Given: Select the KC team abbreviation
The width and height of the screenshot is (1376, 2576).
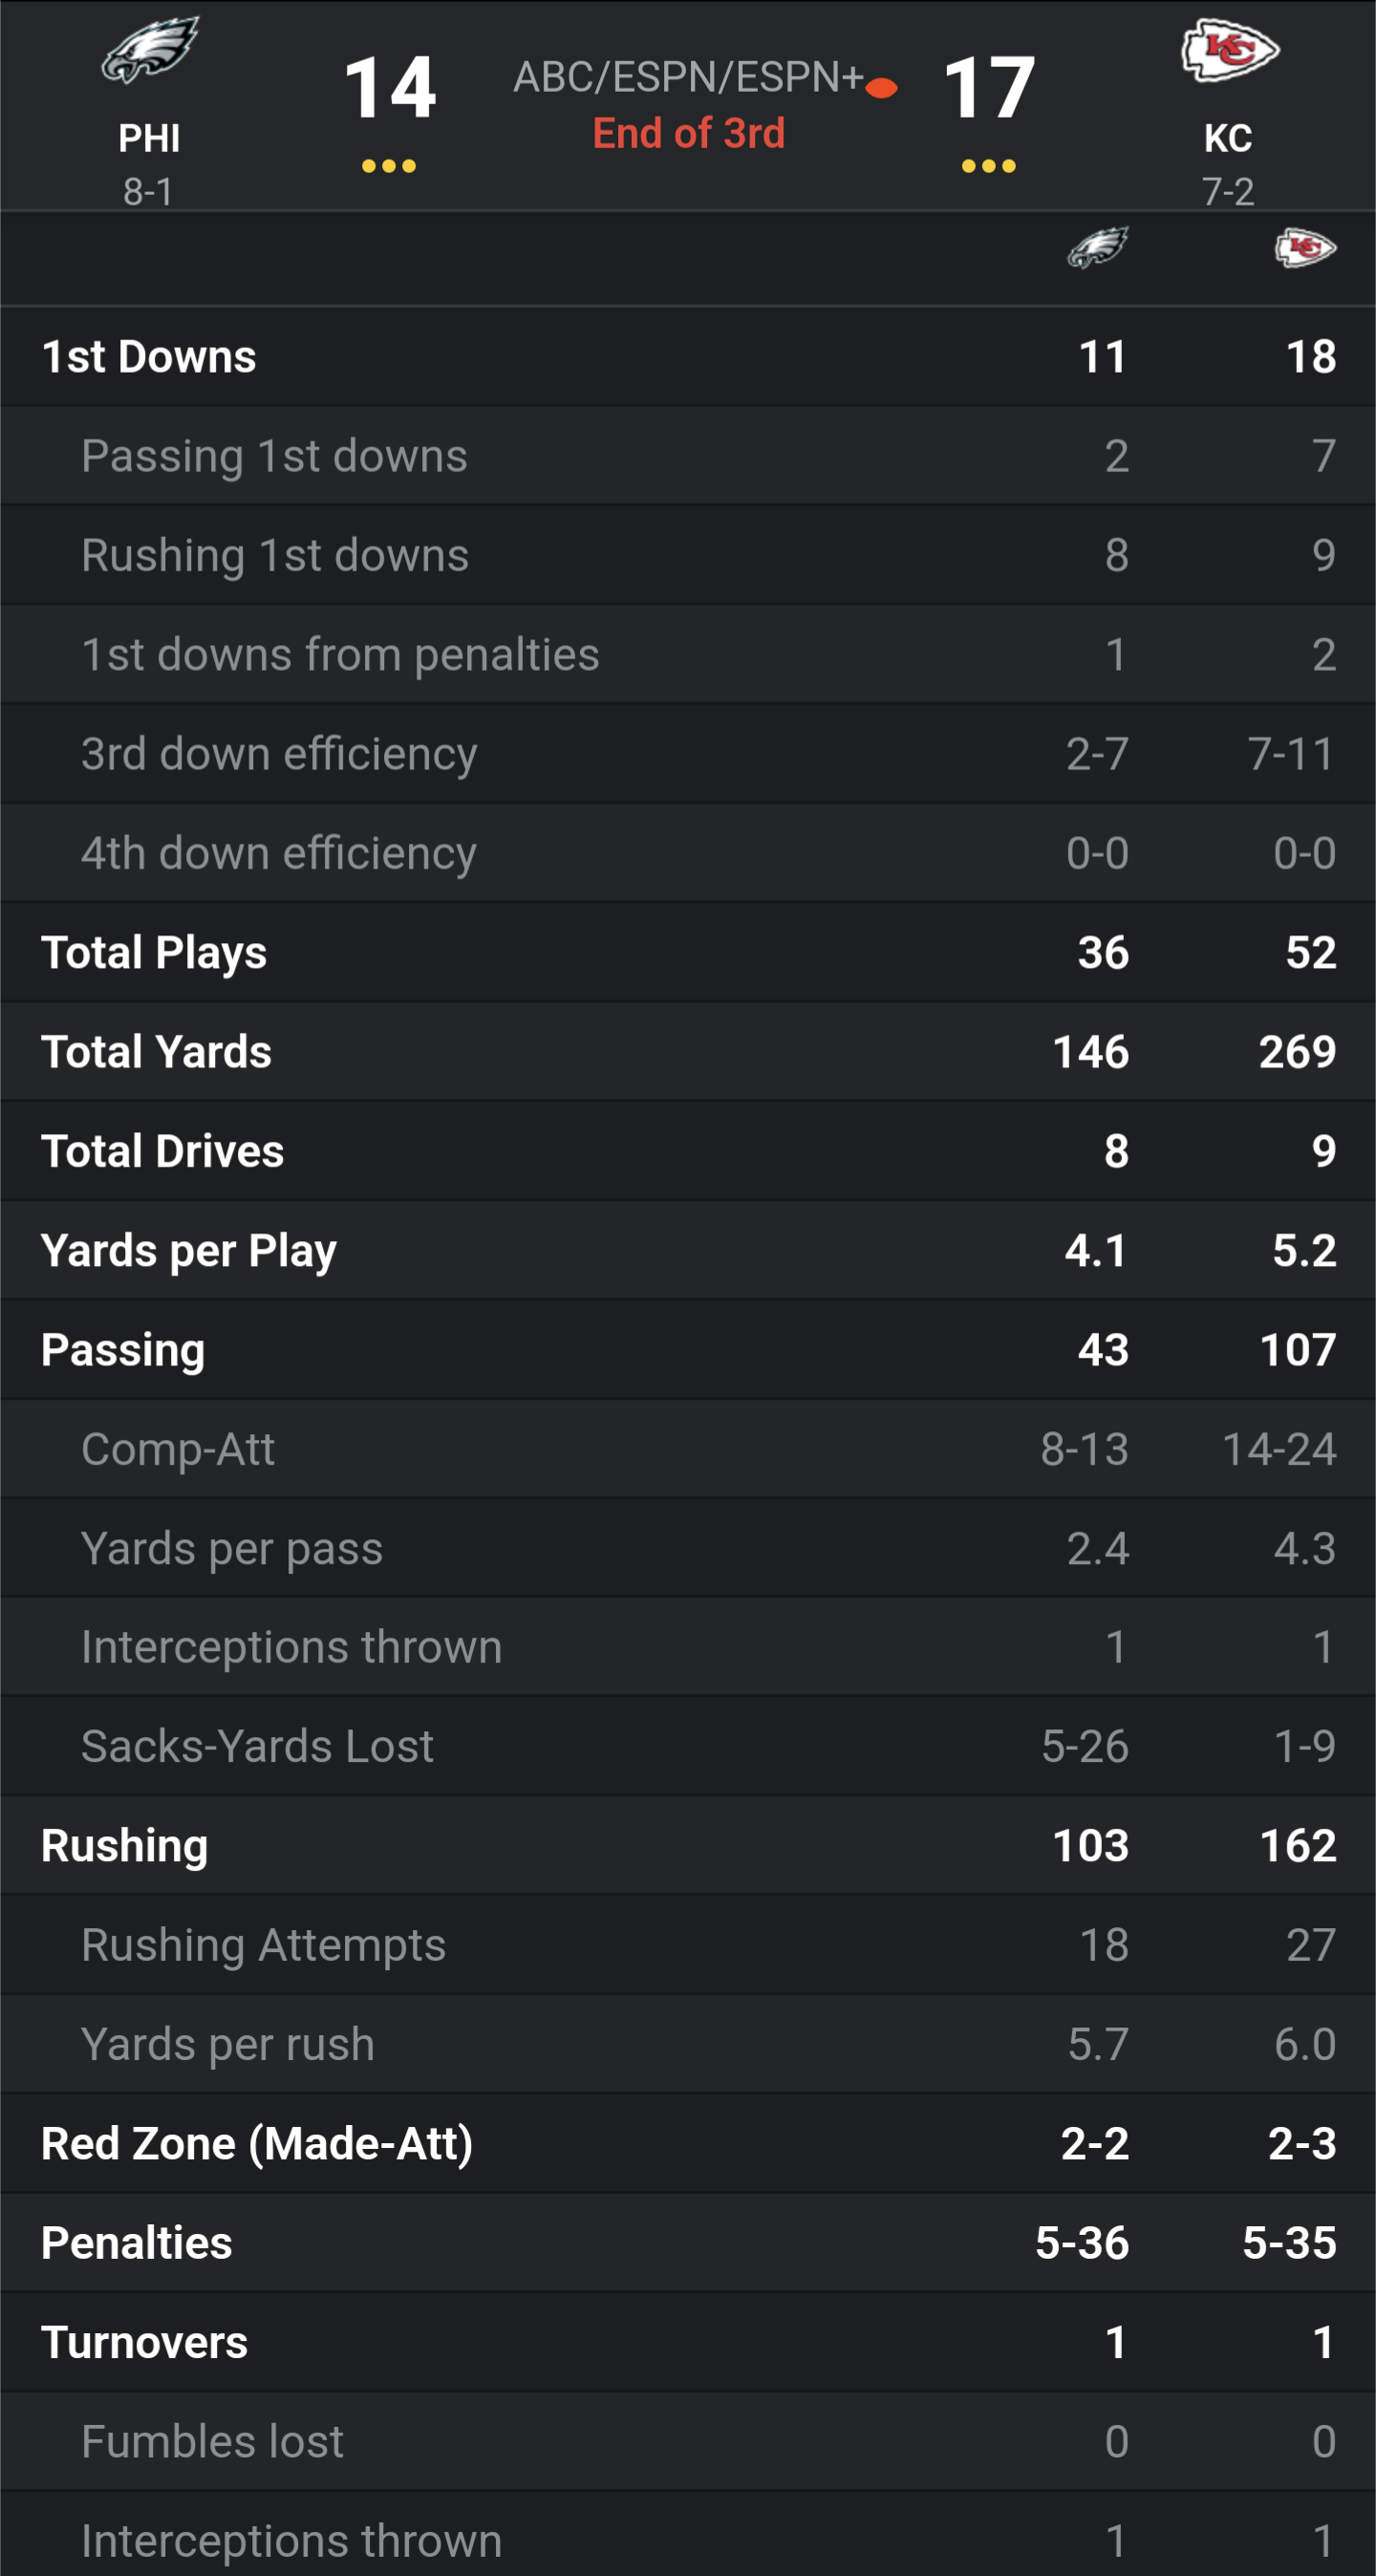Looking at the screenshot, I should pyautogui.click(x=1228, y=138).
